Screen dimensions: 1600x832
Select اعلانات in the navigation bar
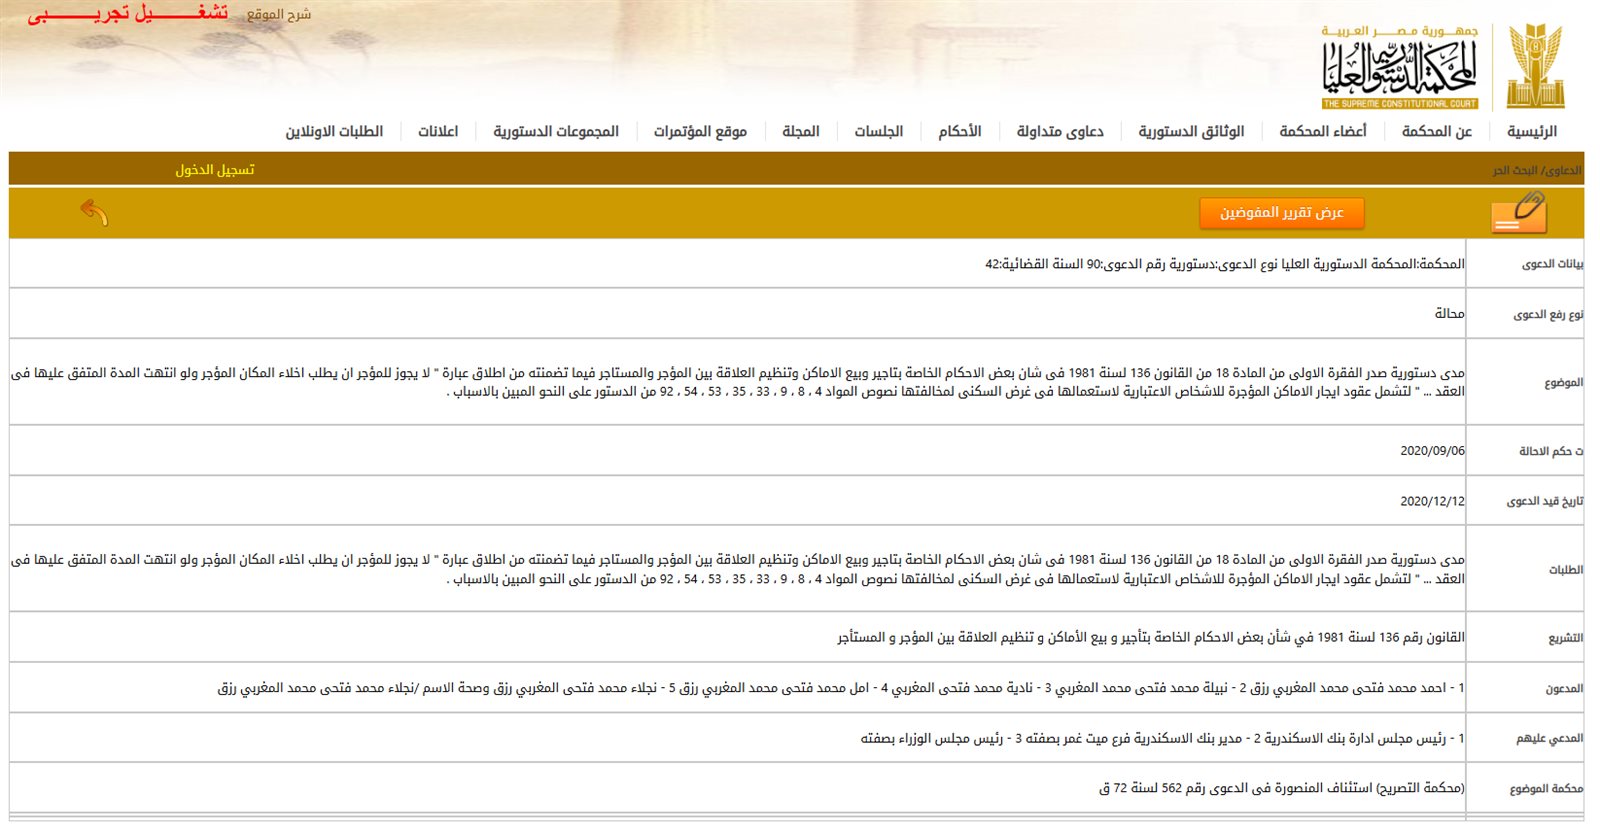pyautogui.click(x=438, y=132)
